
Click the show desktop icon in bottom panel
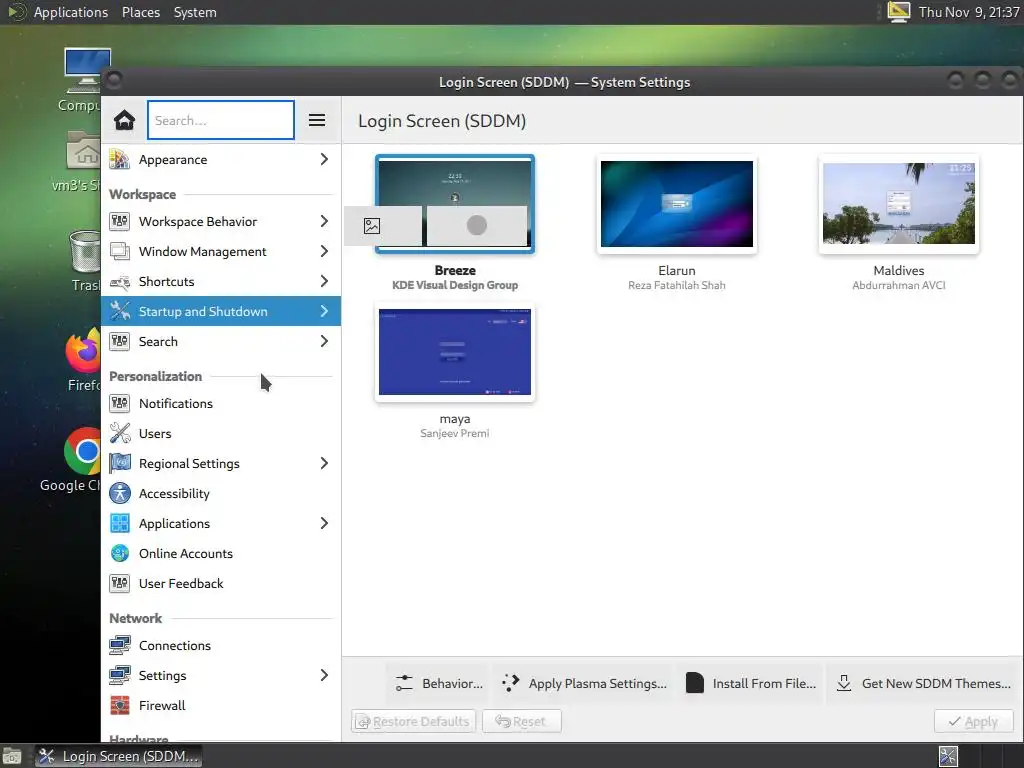click(12, 756)
